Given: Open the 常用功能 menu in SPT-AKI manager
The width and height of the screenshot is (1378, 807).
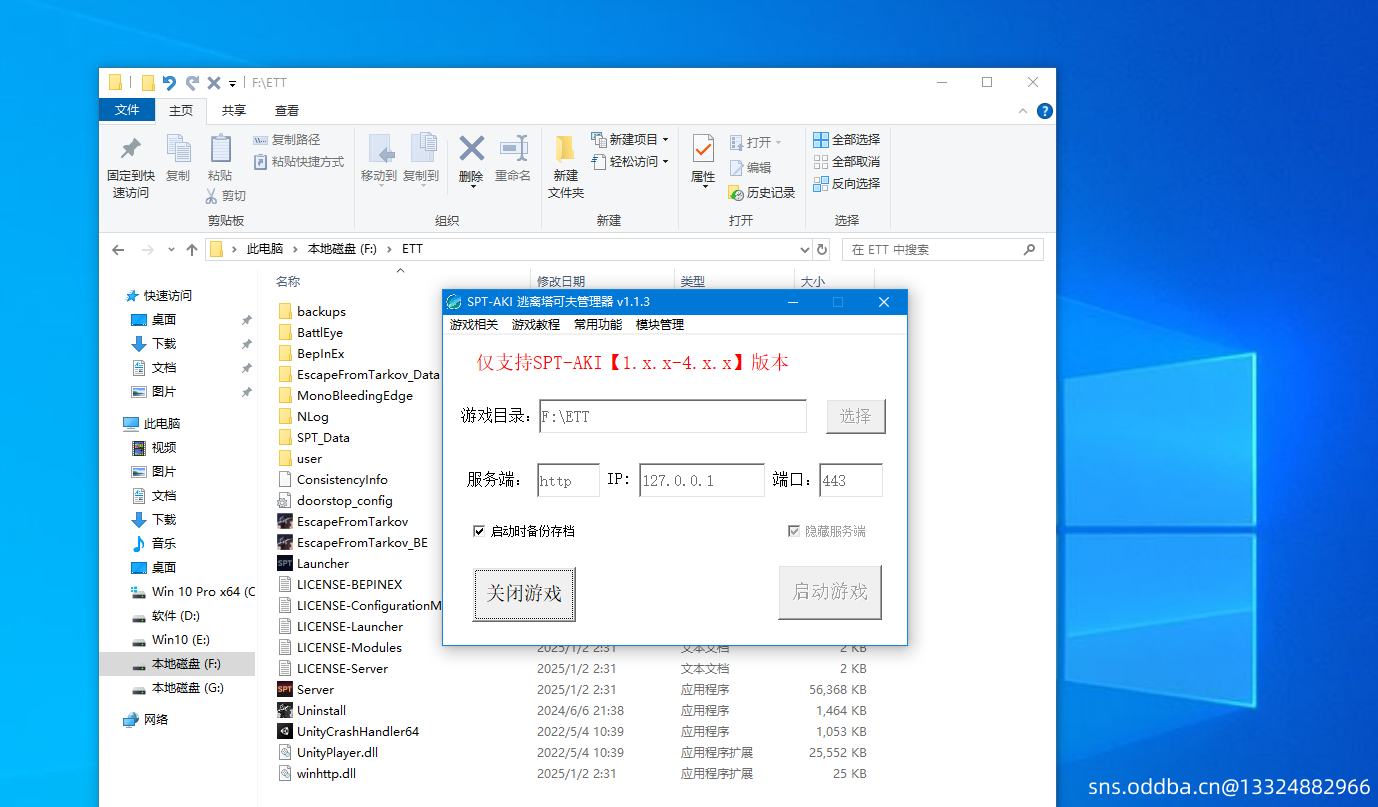Looking at the screenshot, I should click(x=598, y=325).
